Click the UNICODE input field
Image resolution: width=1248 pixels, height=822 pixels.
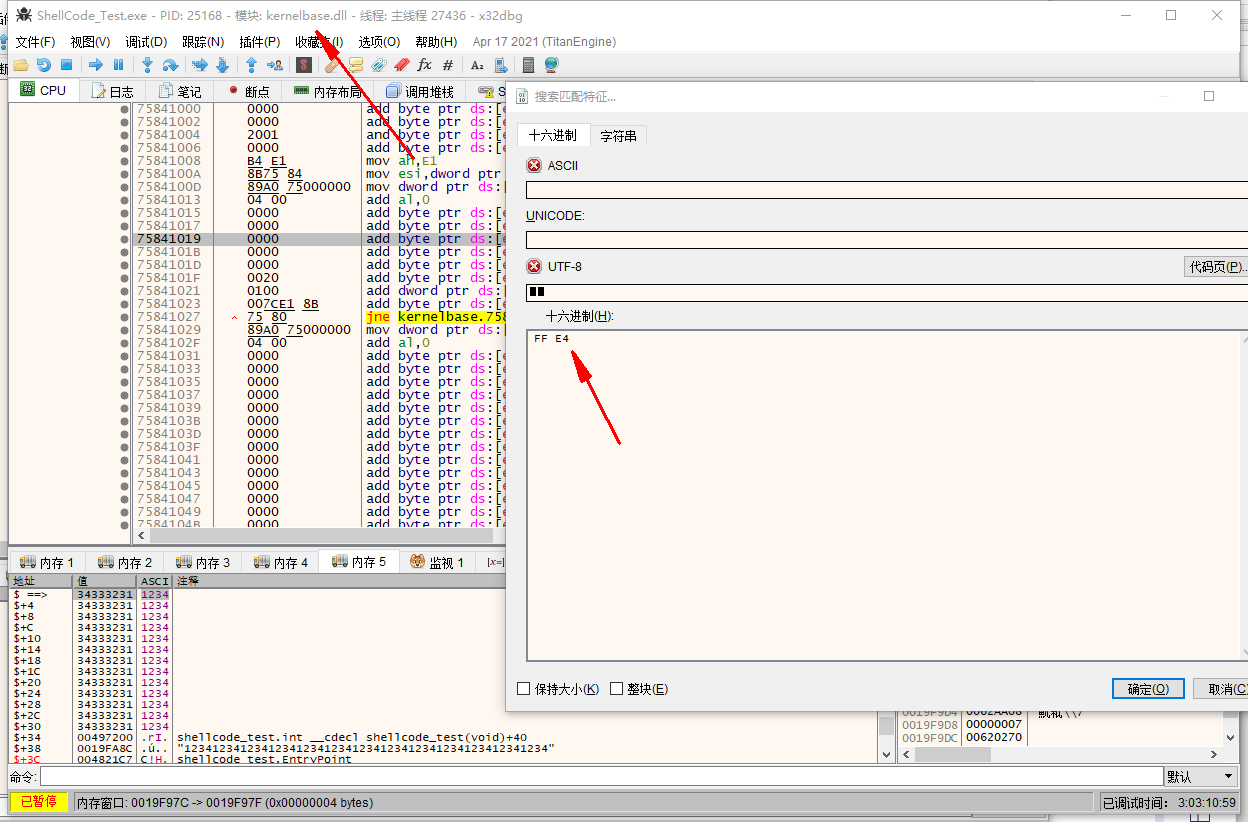887,240
